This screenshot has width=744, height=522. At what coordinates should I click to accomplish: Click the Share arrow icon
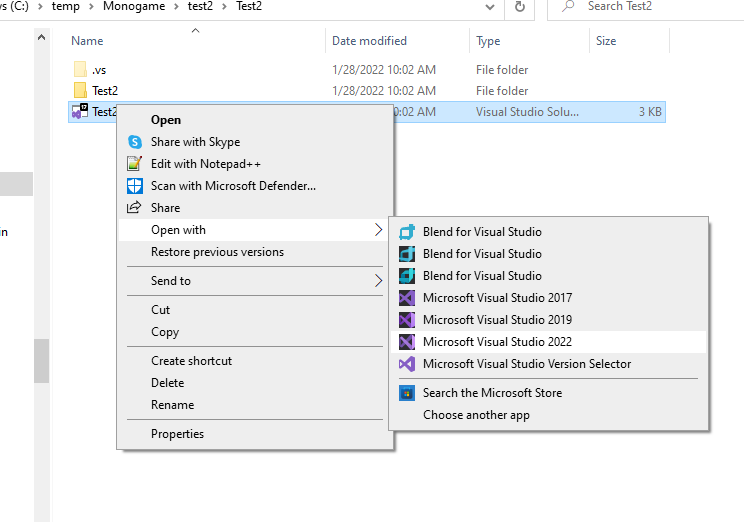tap(134, 207)
